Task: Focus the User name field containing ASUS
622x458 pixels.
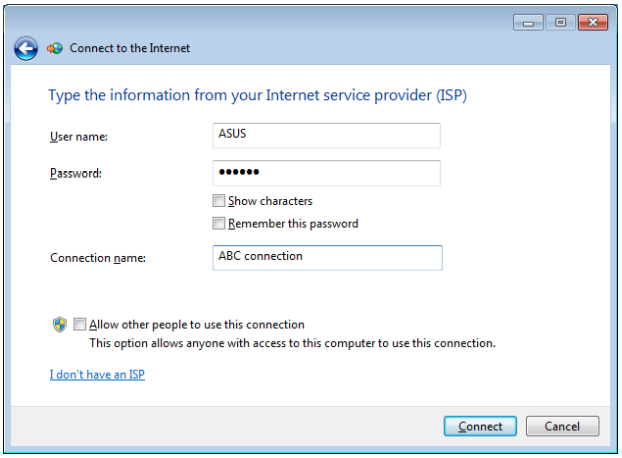Action: (x=326, y=136)
